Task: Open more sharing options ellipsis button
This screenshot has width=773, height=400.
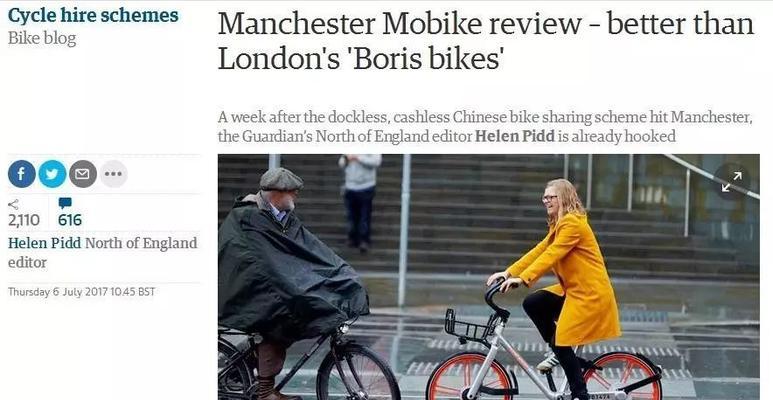Action: tap(113, 174)
